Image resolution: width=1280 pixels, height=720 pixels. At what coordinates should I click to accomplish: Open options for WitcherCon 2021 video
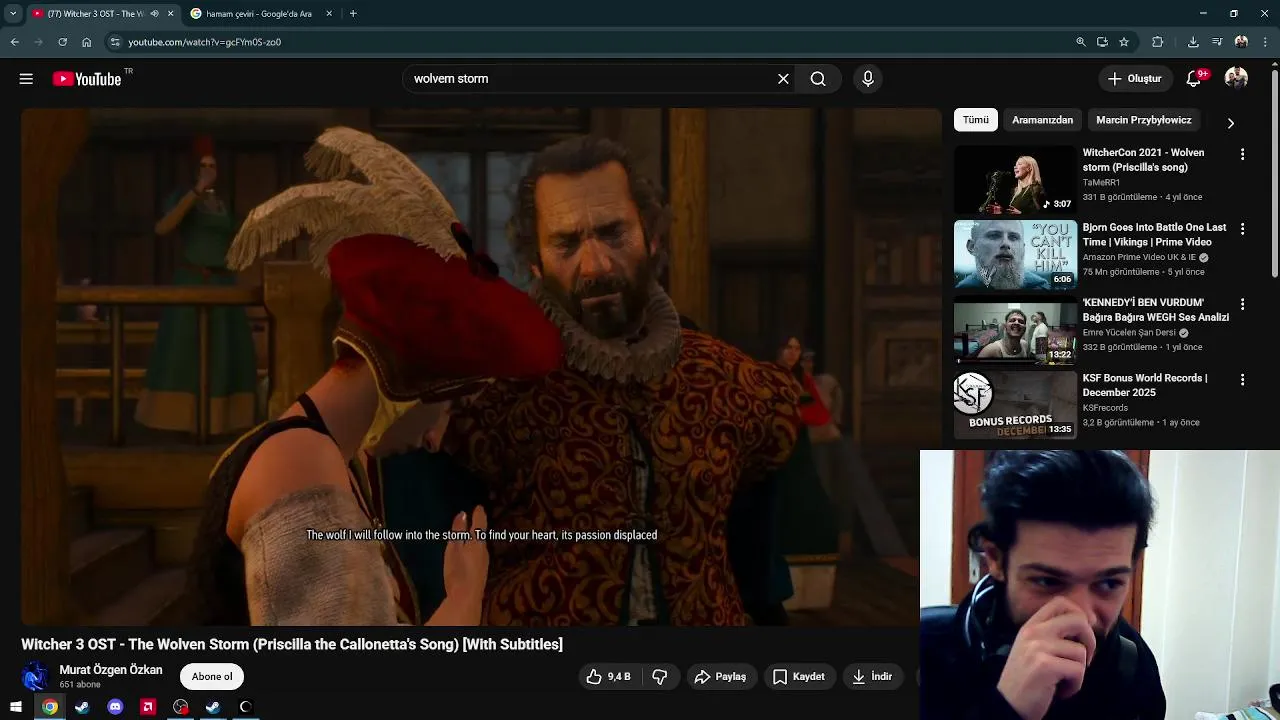coord(1242,154)
